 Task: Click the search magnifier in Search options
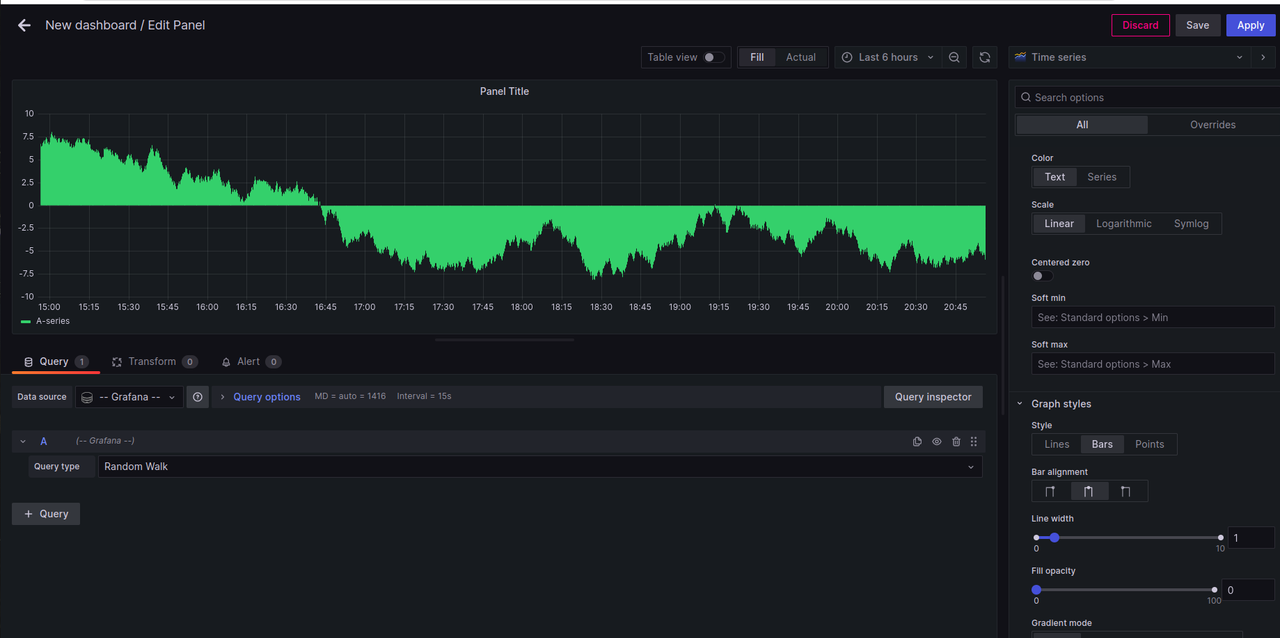(1025, 97)
